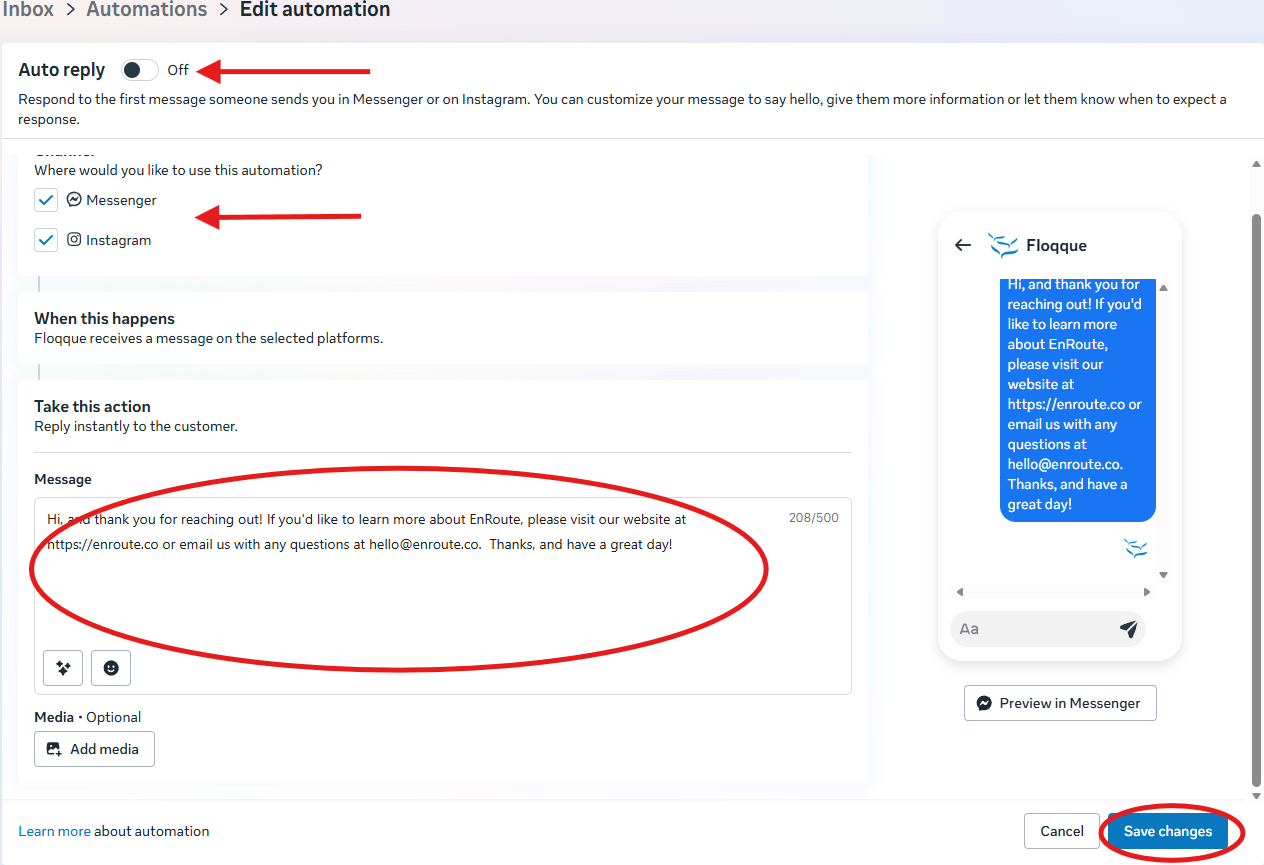
Task: Click the 'Media • Optional' label
Action: 88,717
